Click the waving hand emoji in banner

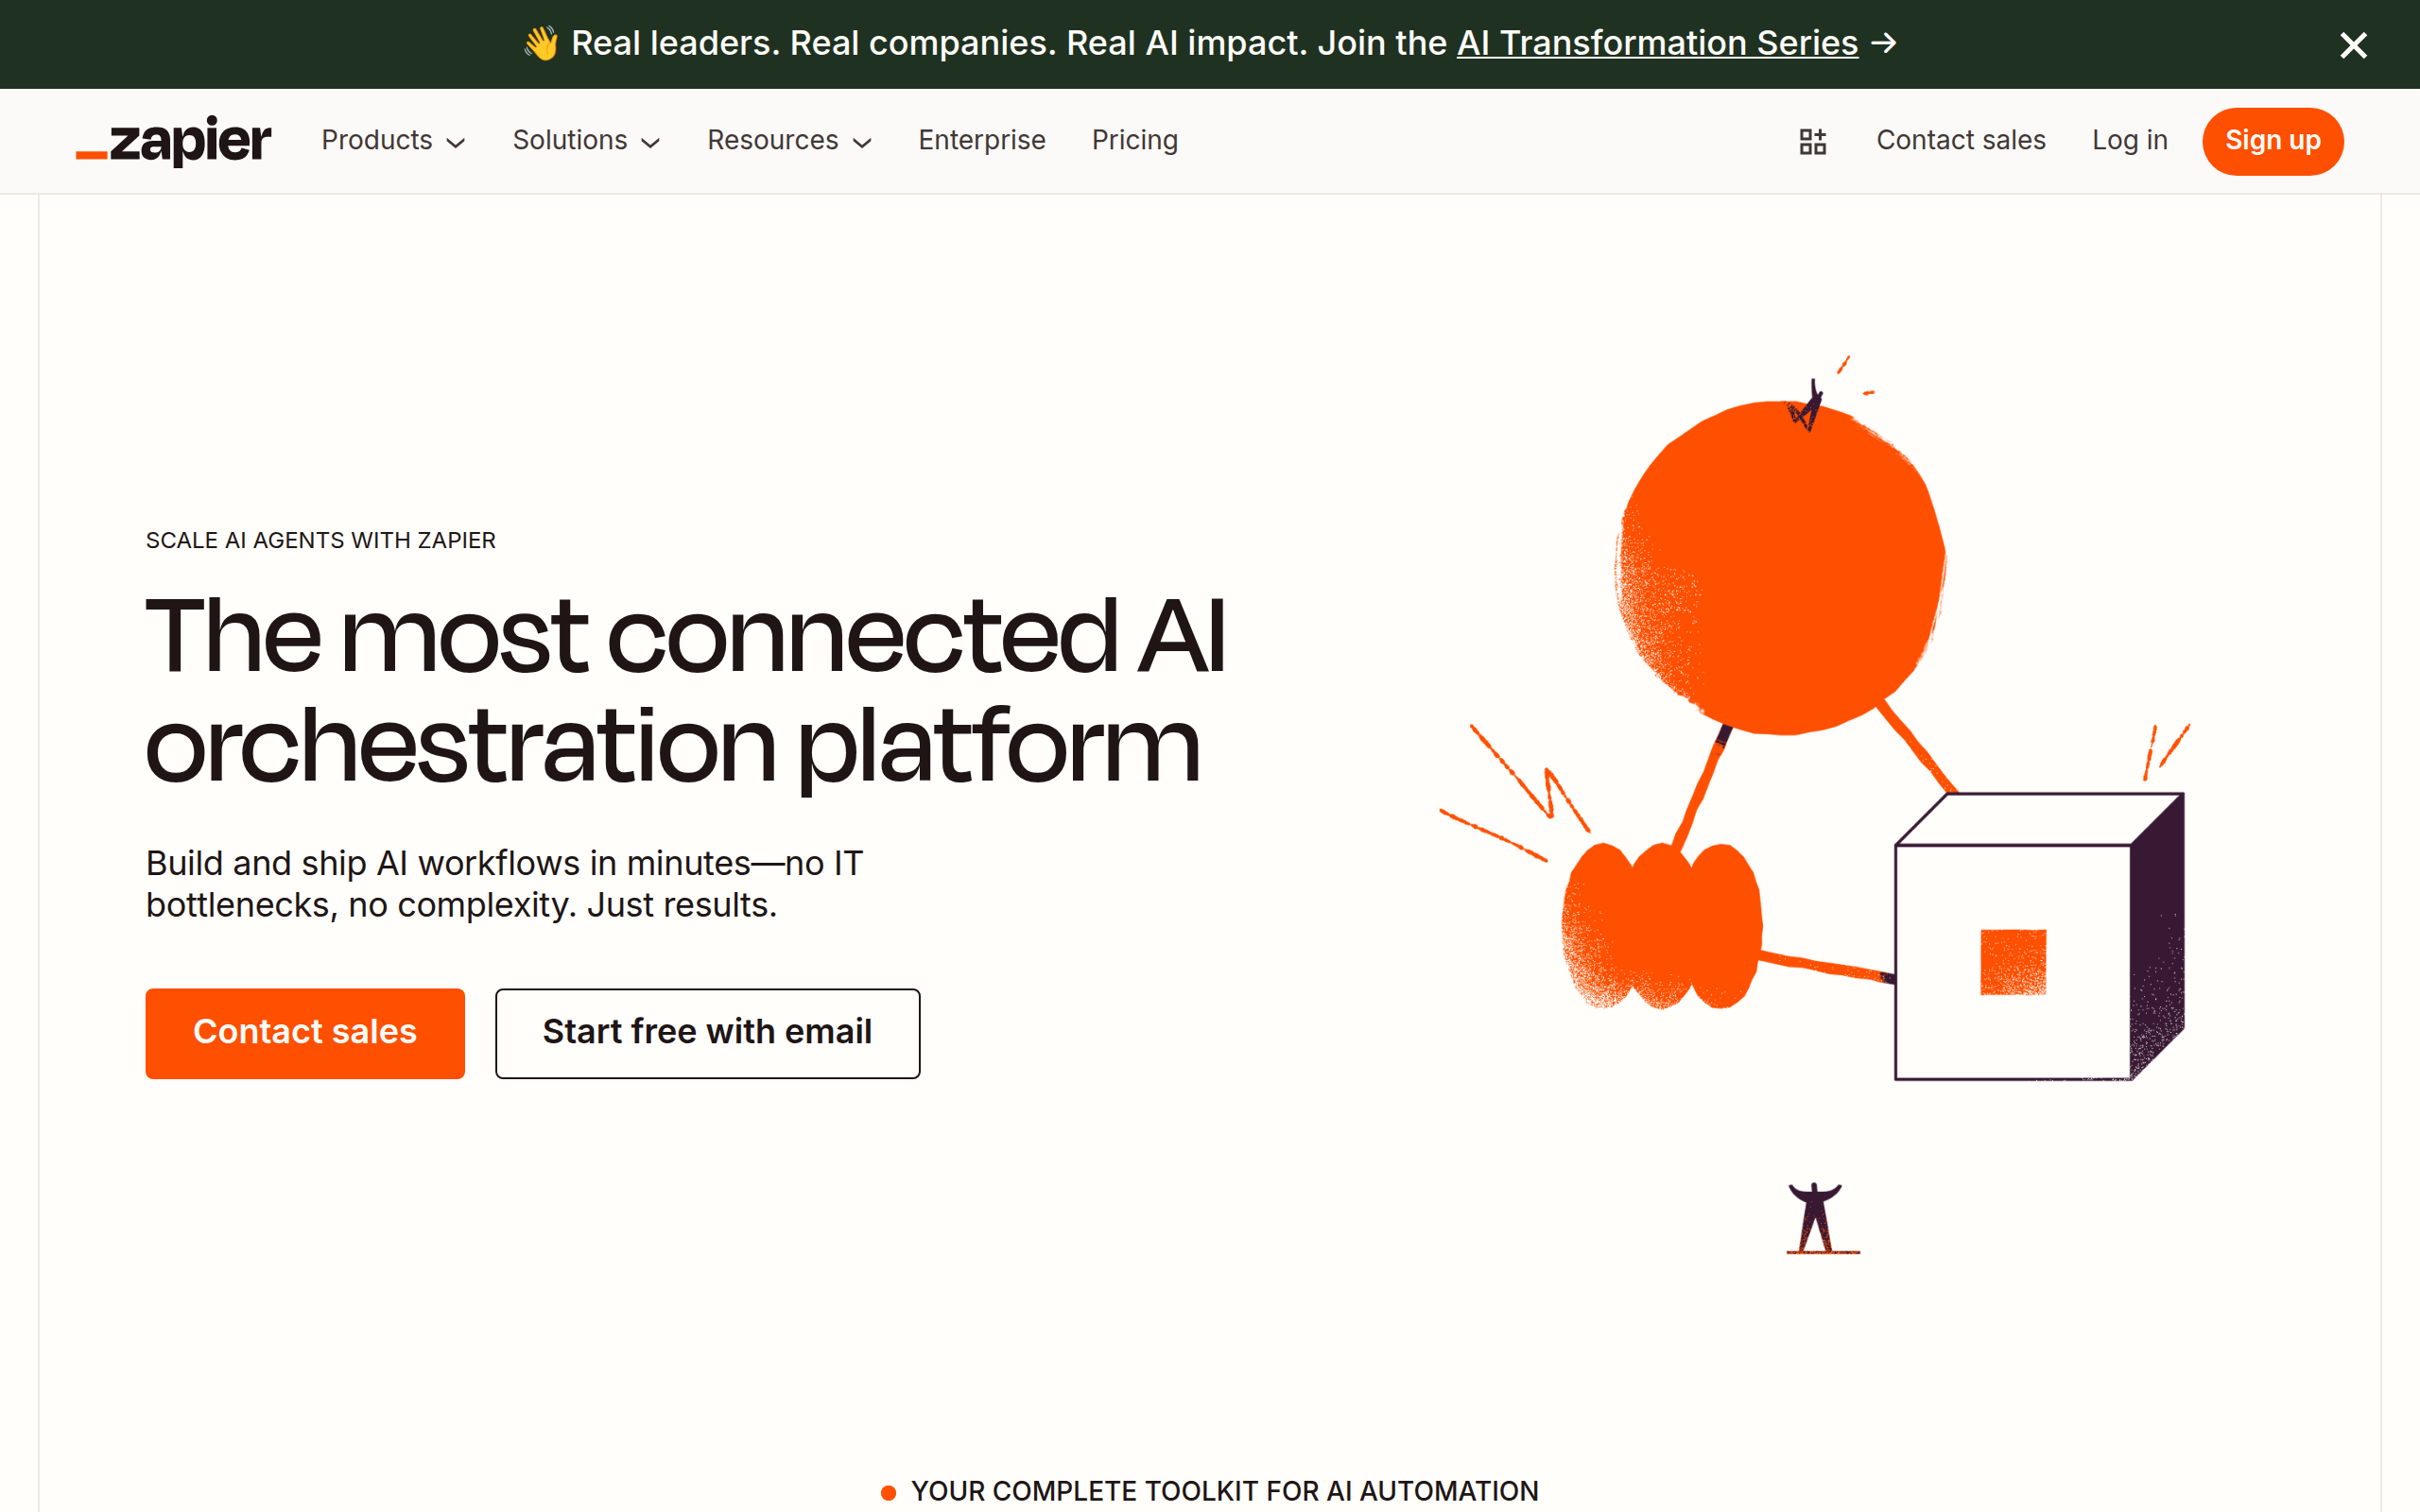tap(542, 42)
